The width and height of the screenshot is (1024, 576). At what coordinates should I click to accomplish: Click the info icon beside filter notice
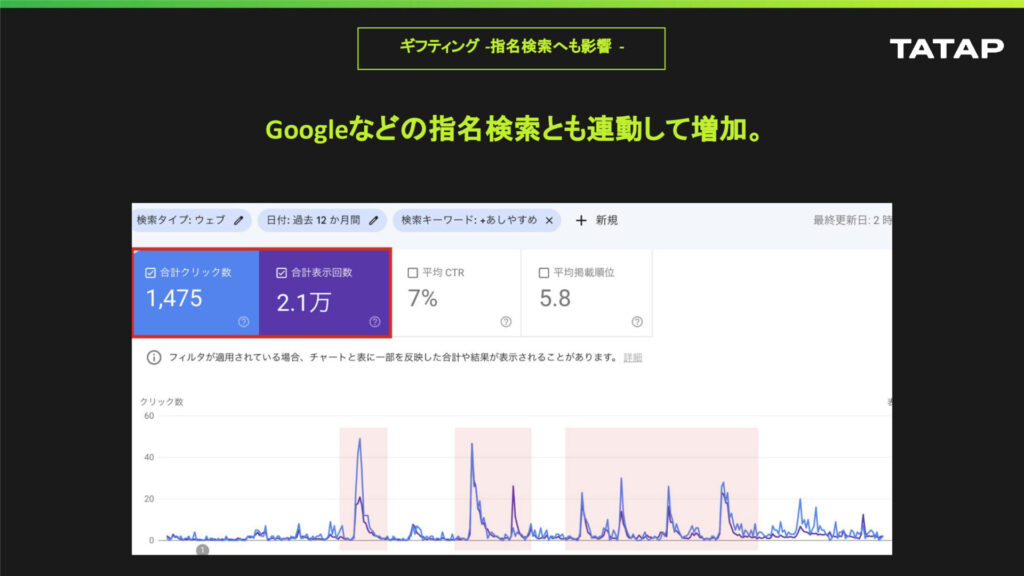(x=154, y=357)
